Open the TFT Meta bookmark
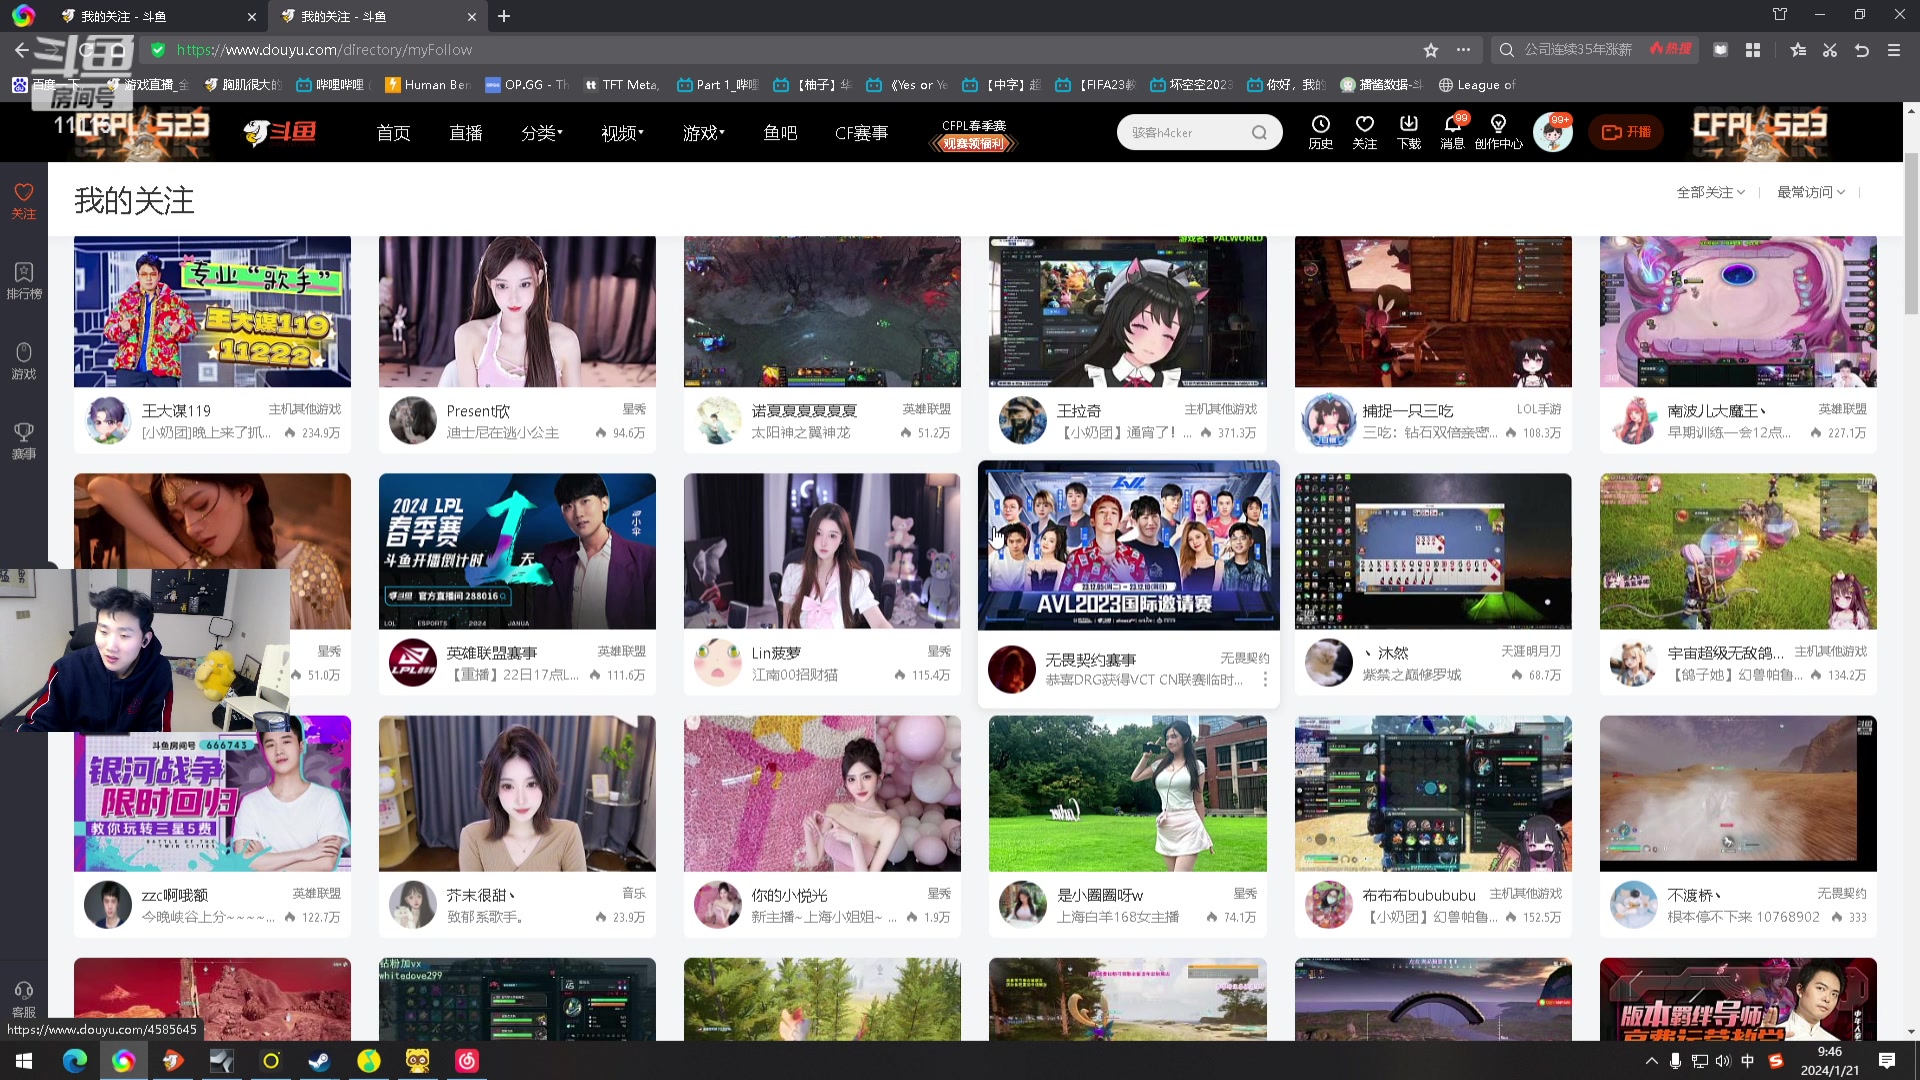1920x1080 pixels. [622, 85]
